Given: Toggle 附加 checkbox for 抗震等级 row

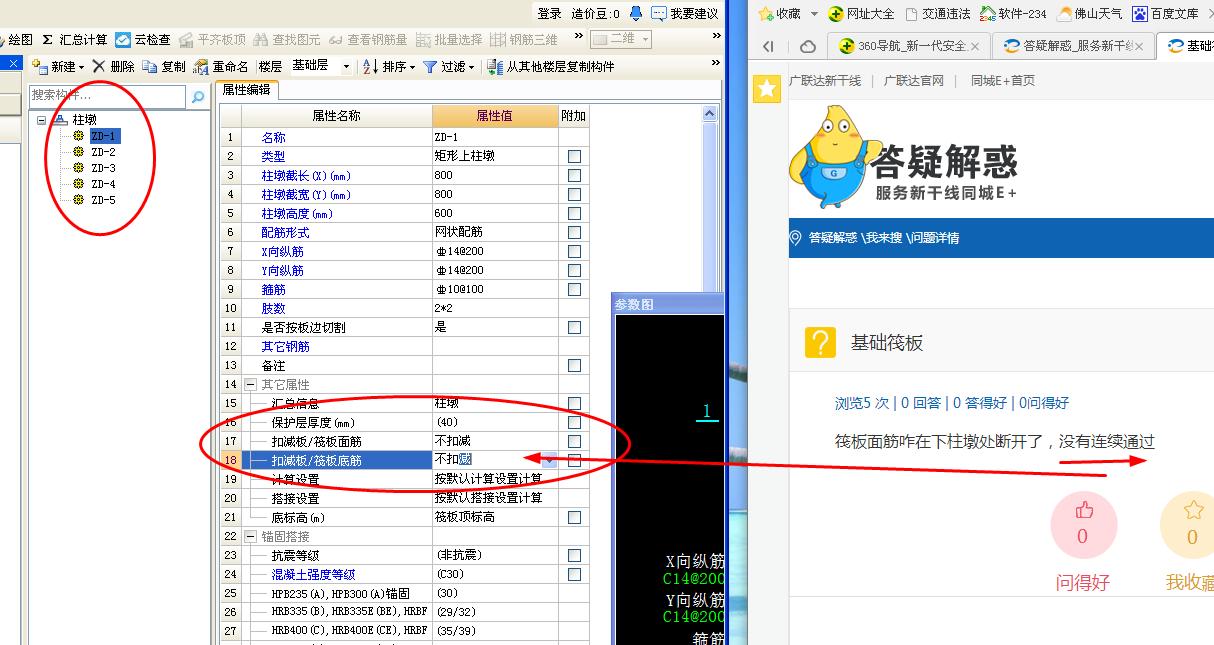Looking at the screenshot, I should tap(574, 555).
